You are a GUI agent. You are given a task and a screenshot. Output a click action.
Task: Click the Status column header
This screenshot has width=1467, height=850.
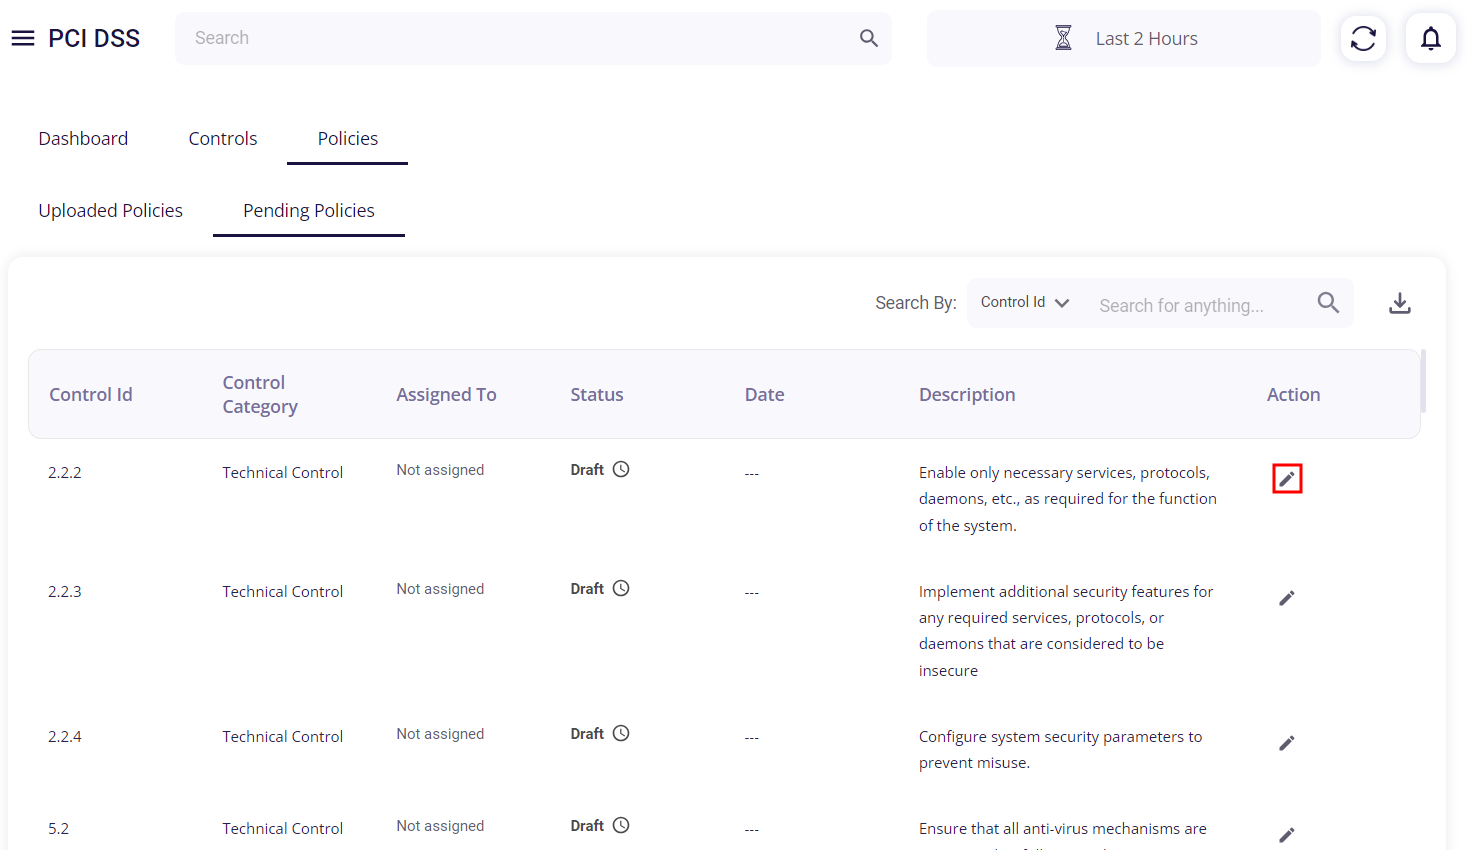[x=597, y=394]
